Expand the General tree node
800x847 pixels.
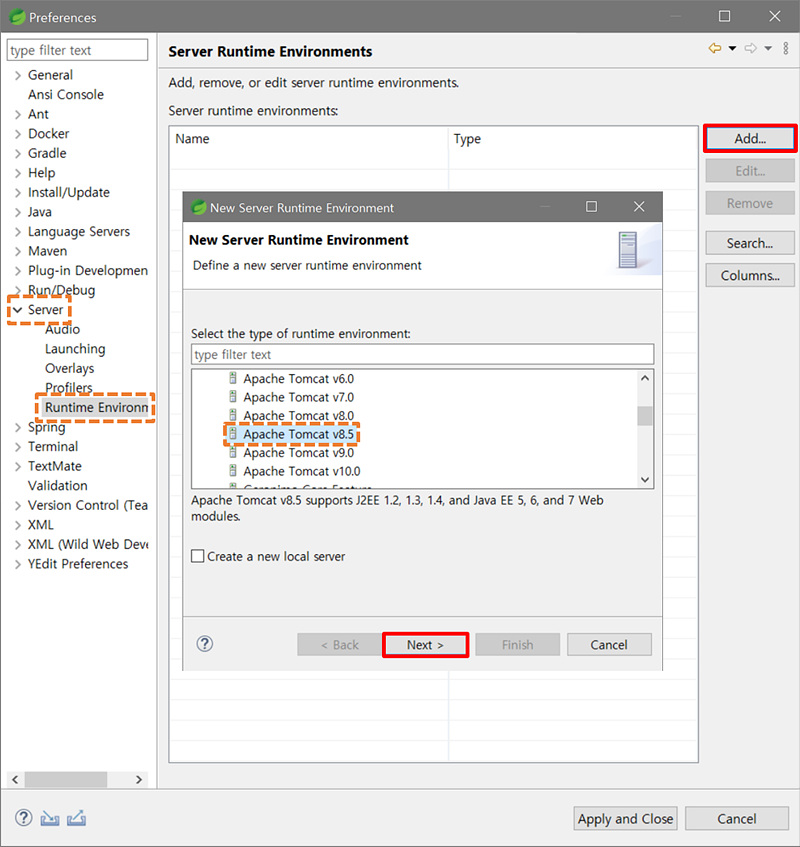18,75
